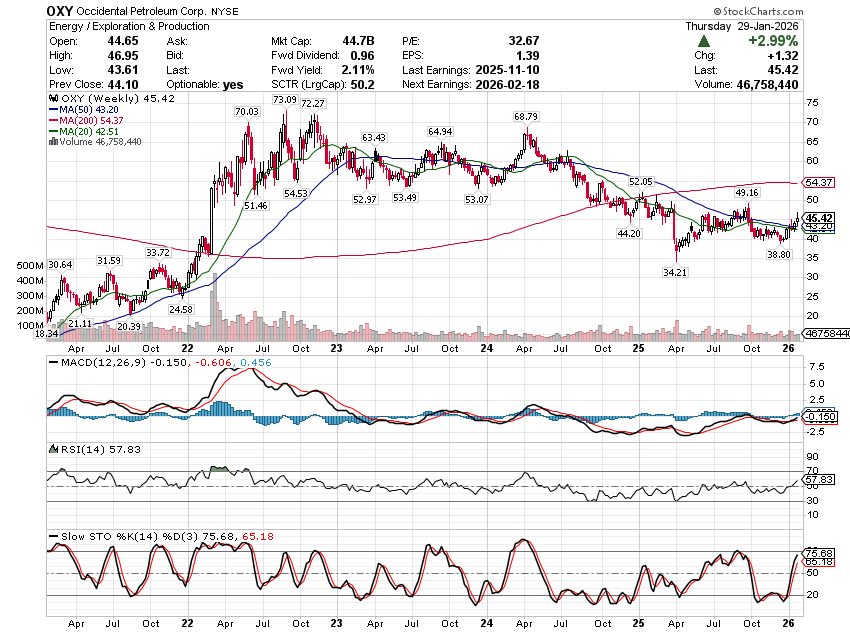Click the candlestick icon beside OXY (Weekly)
This screenshot has height=633, width=850.
tap(52, 100)
